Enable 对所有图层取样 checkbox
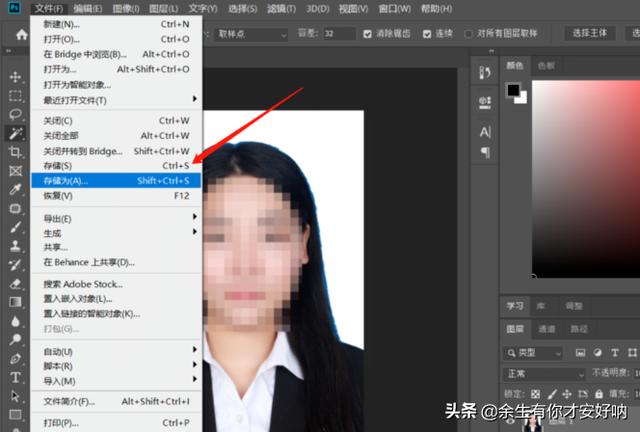This screenshot has height=432, width=640. pos(468,33)
